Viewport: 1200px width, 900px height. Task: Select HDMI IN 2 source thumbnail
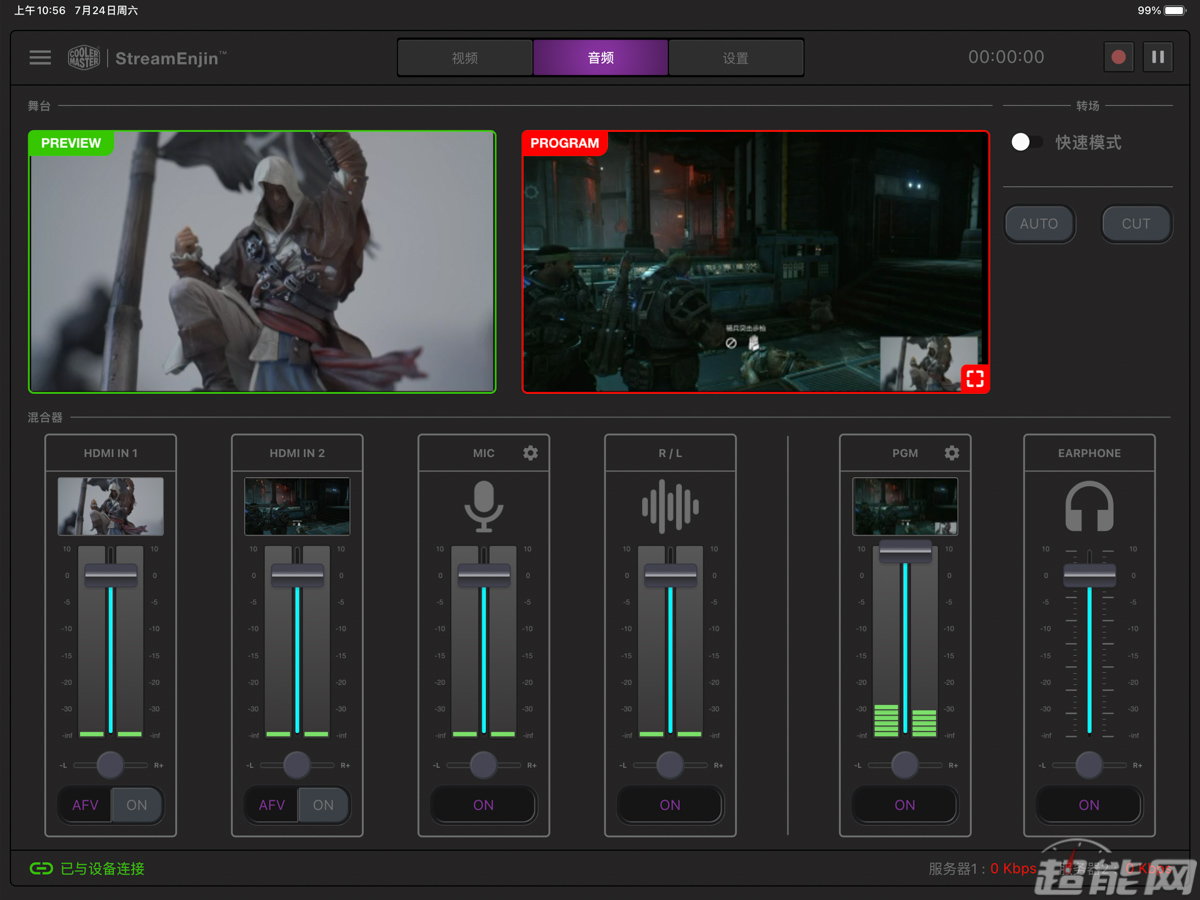click(x=297, y=506)
